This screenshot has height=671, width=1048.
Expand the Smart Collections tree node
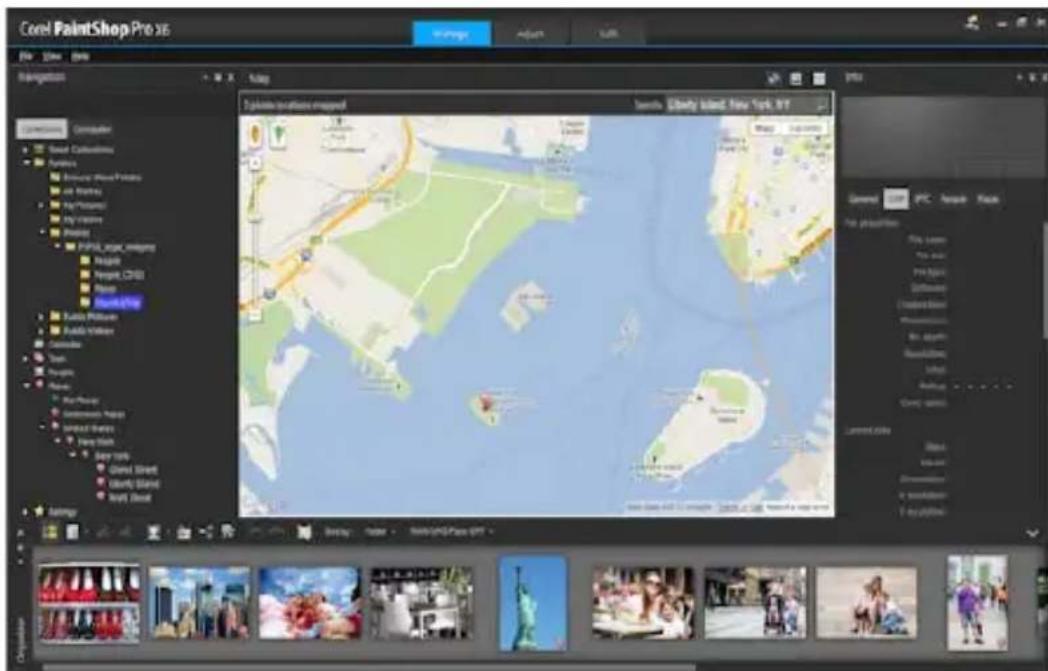(26, 150)
